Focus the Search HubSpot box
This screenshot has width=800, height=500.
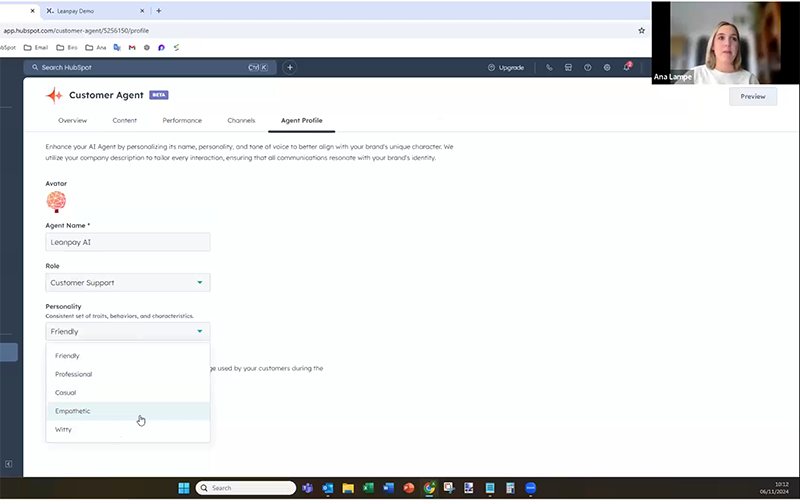pyautogui.click(x=150, y=67)
